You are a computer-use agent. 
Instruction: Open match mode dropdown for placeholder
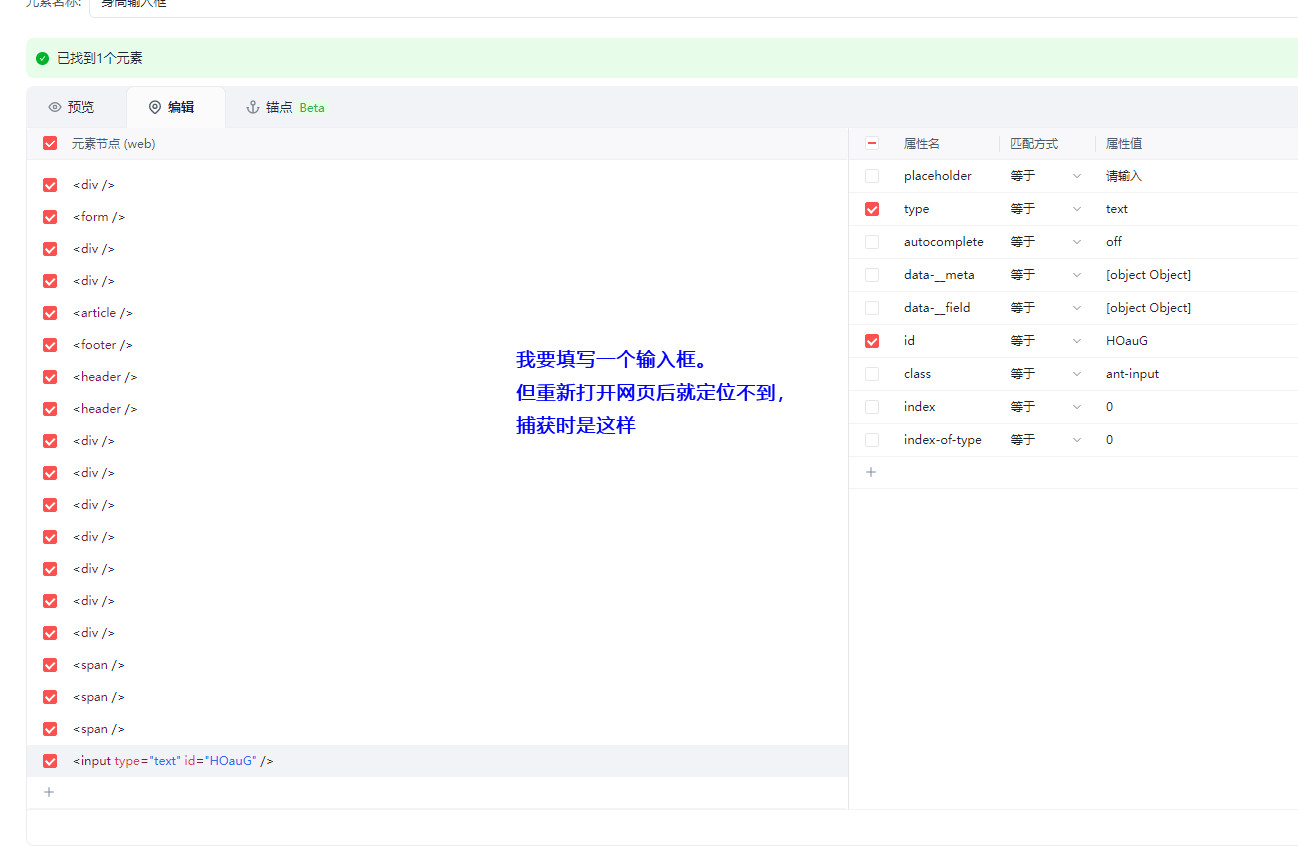(1046, 176)
